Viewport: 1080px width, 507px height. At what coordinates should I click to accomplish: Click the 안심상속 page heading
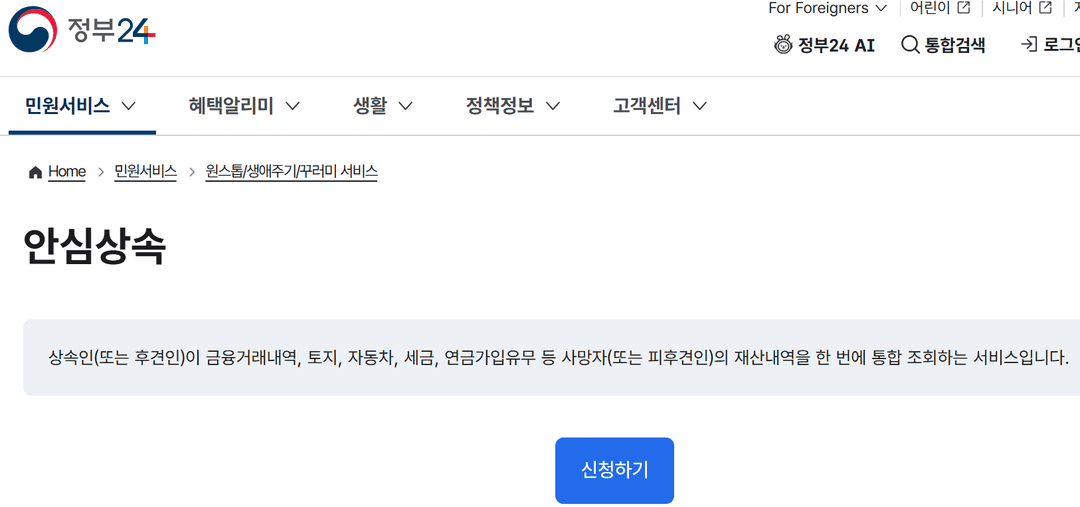(x=94, y=247)
